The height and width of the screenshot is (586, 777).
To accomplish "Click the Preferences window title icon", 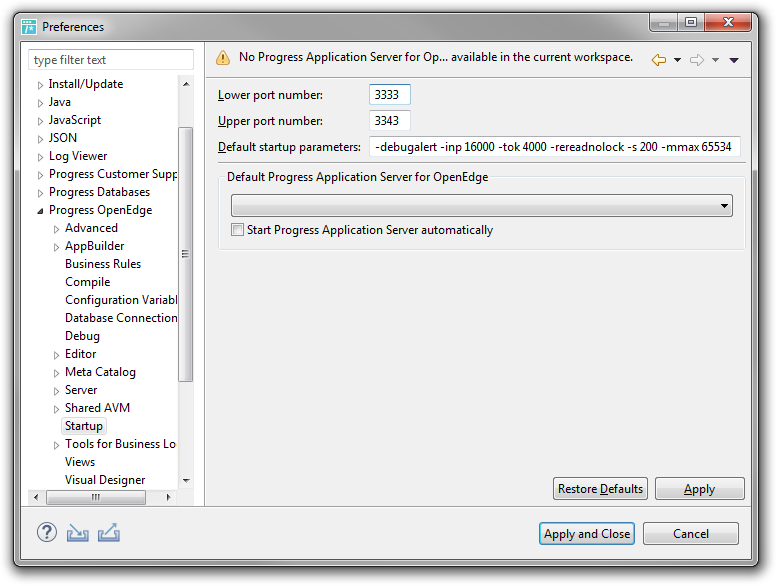I will tap(29, 27).
